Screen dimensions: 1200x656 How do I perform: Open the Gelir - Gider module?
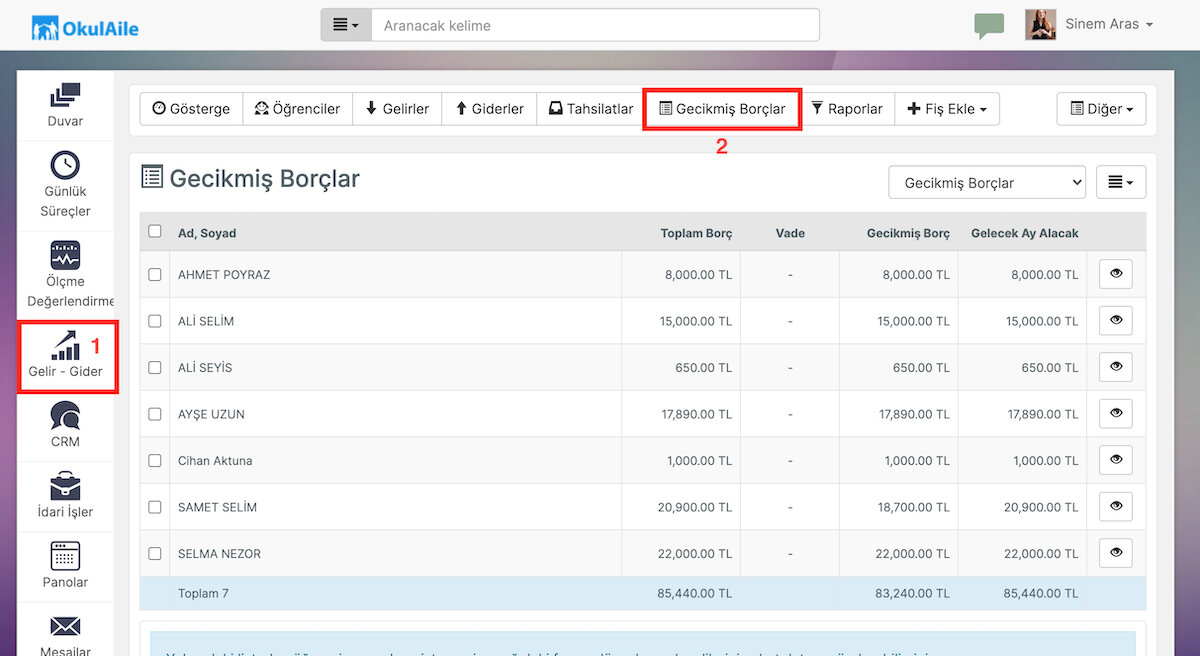pos(66,357)
